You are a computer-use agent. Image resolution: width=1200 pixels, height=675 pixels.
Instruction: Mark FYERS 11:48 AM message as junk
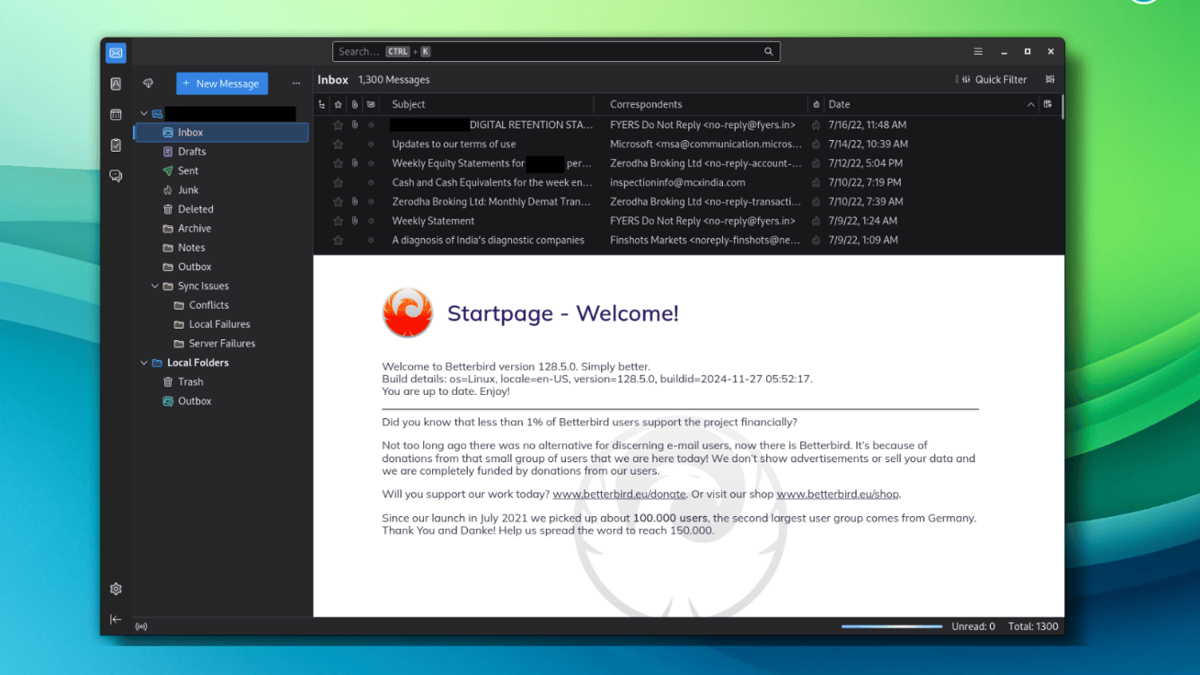tap(816, 125)
